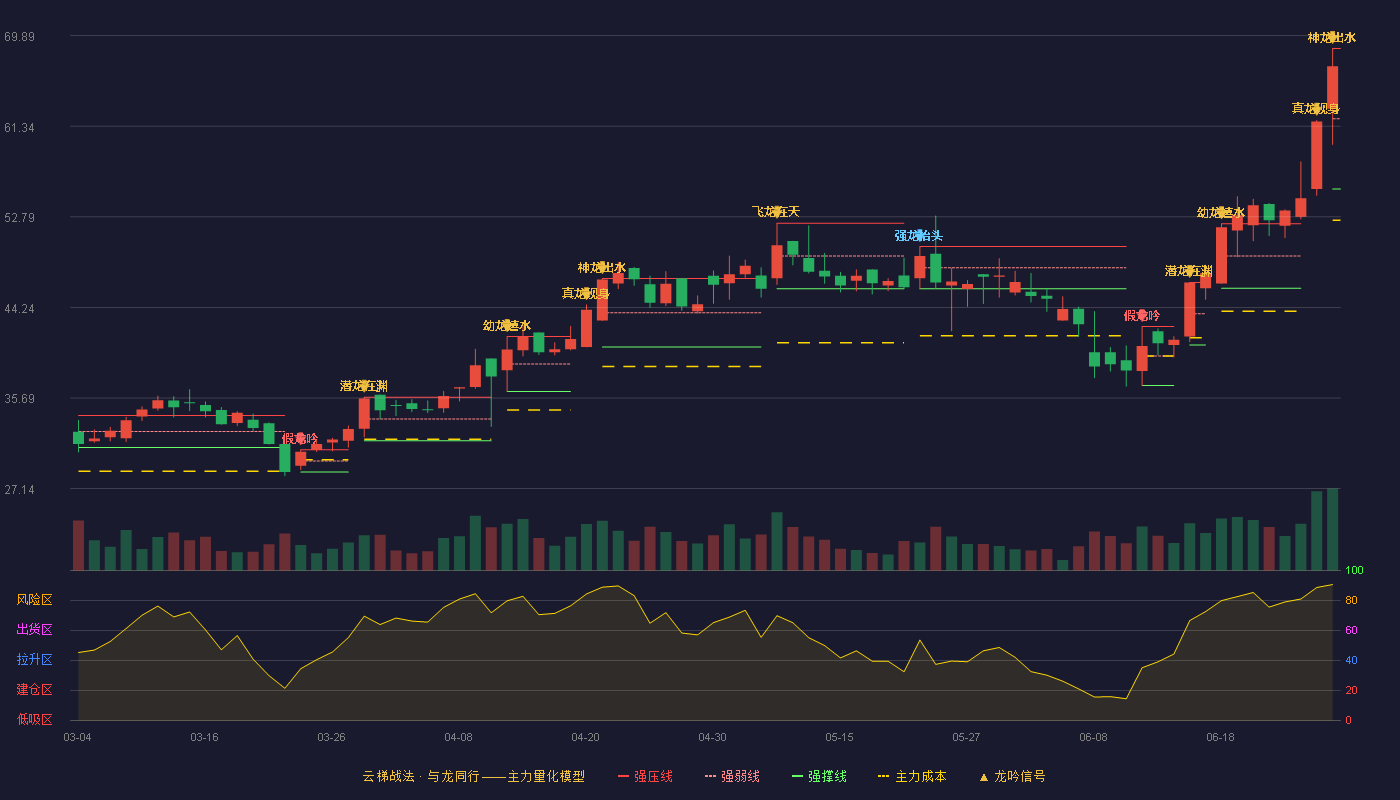Click the green 100 indicator scale value
1400x800 pixels.
tap(1354, 571)
